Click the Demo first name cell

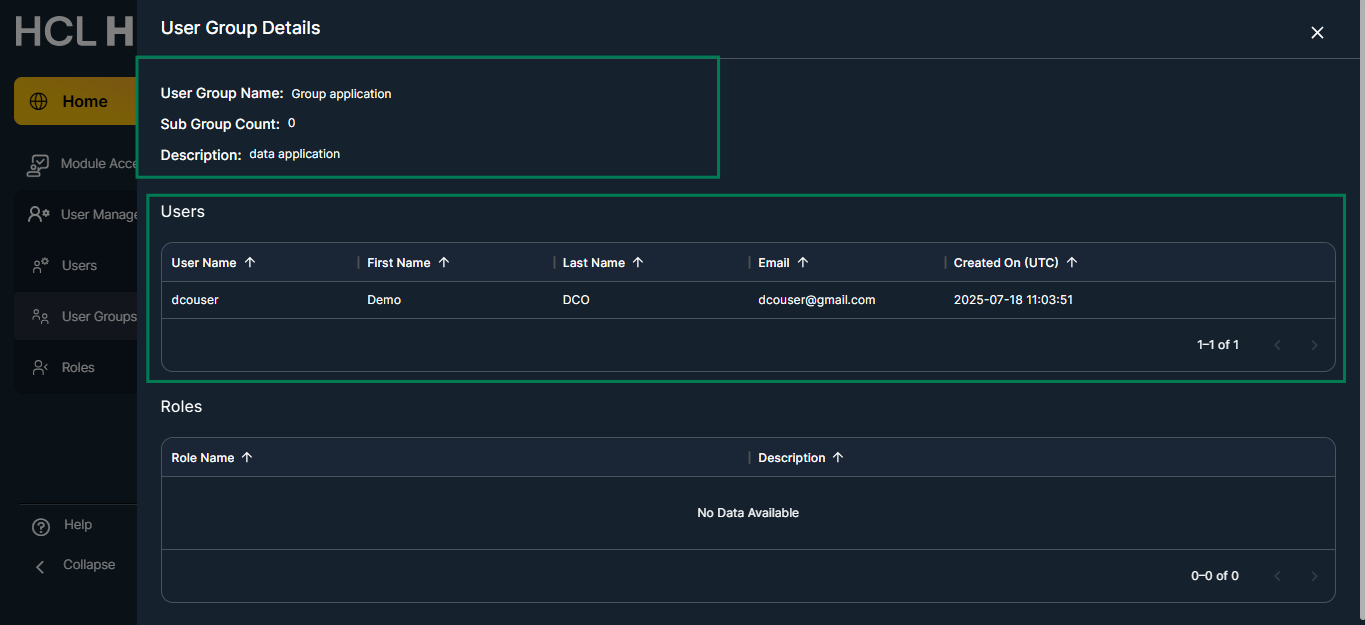(x=384, y=300)
